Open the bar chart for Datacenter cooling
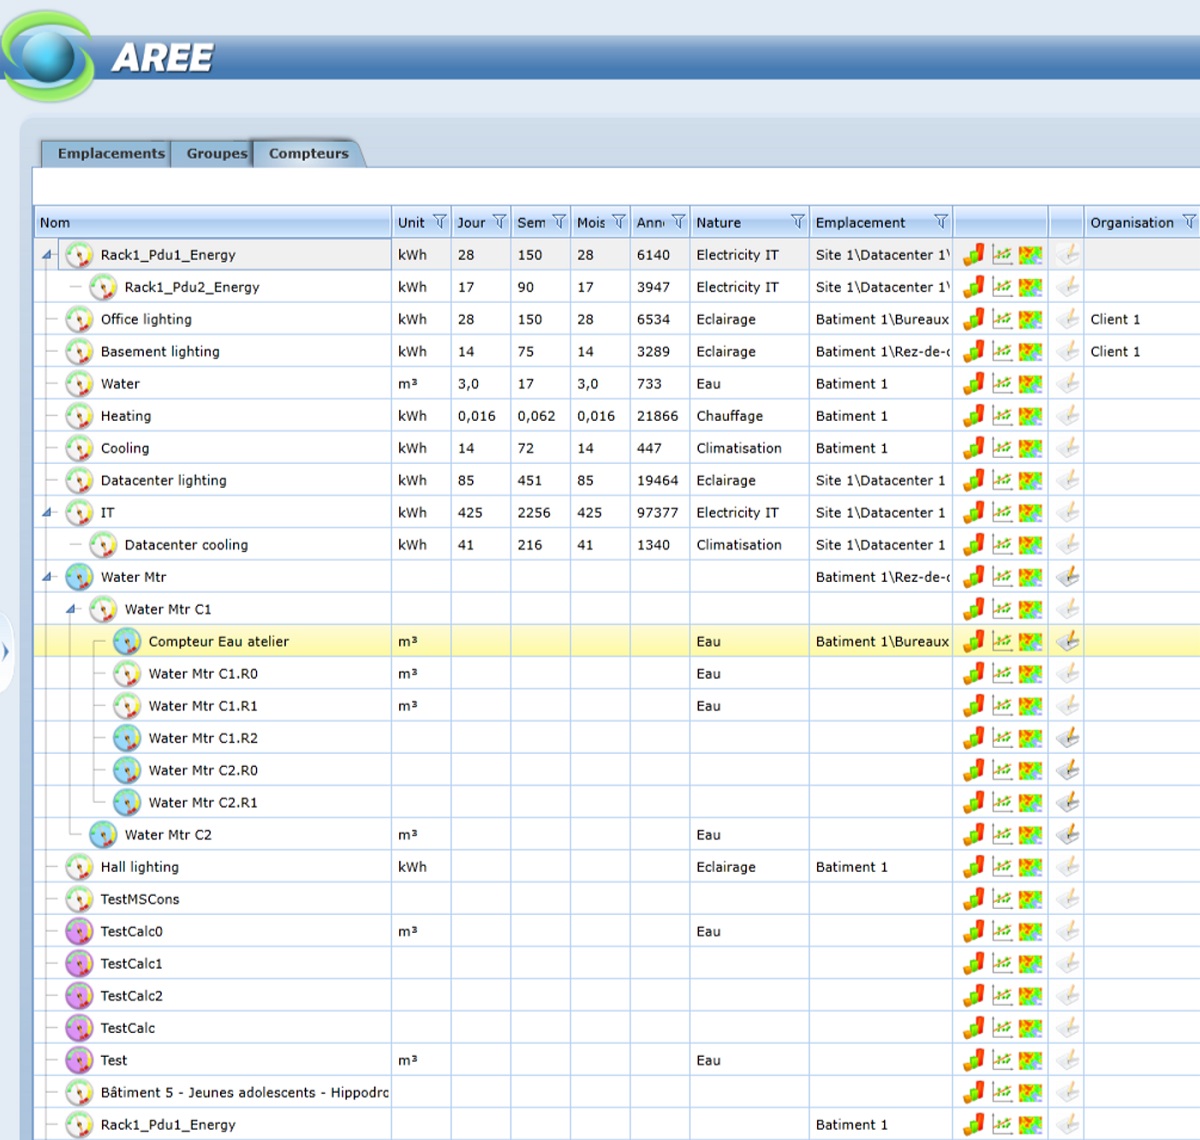Image resolution: width=1200 pixels, height=1140 pixels. pos(974,545)
